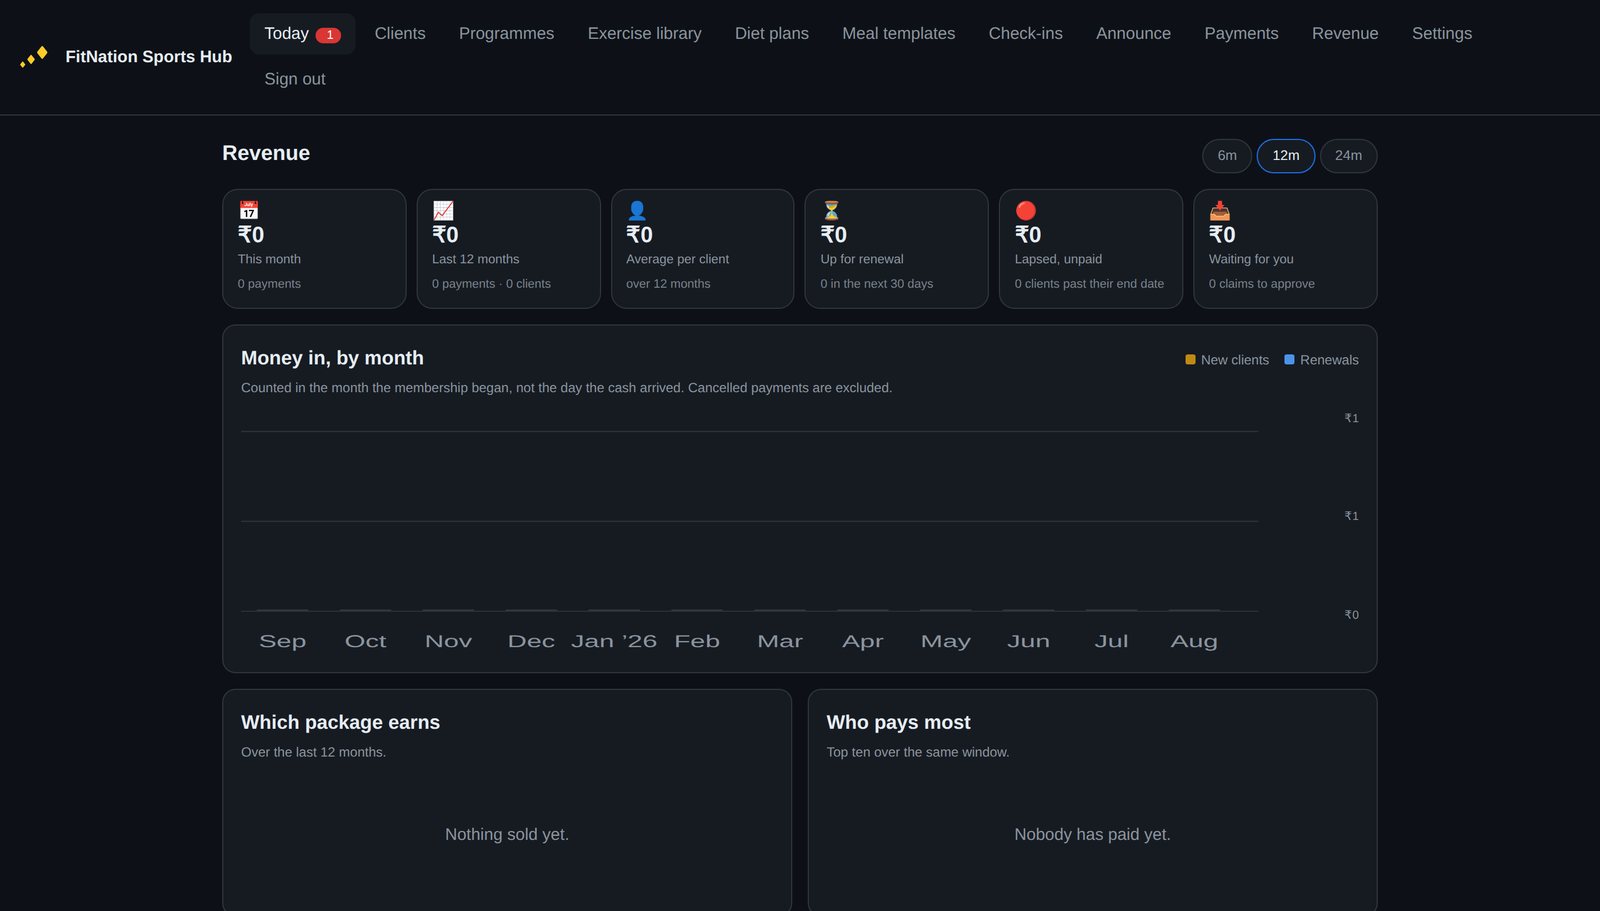The image size is (1600, 911).
Task: Click the 'Money in, by month' heading
Action: click(x=332, y=358)
